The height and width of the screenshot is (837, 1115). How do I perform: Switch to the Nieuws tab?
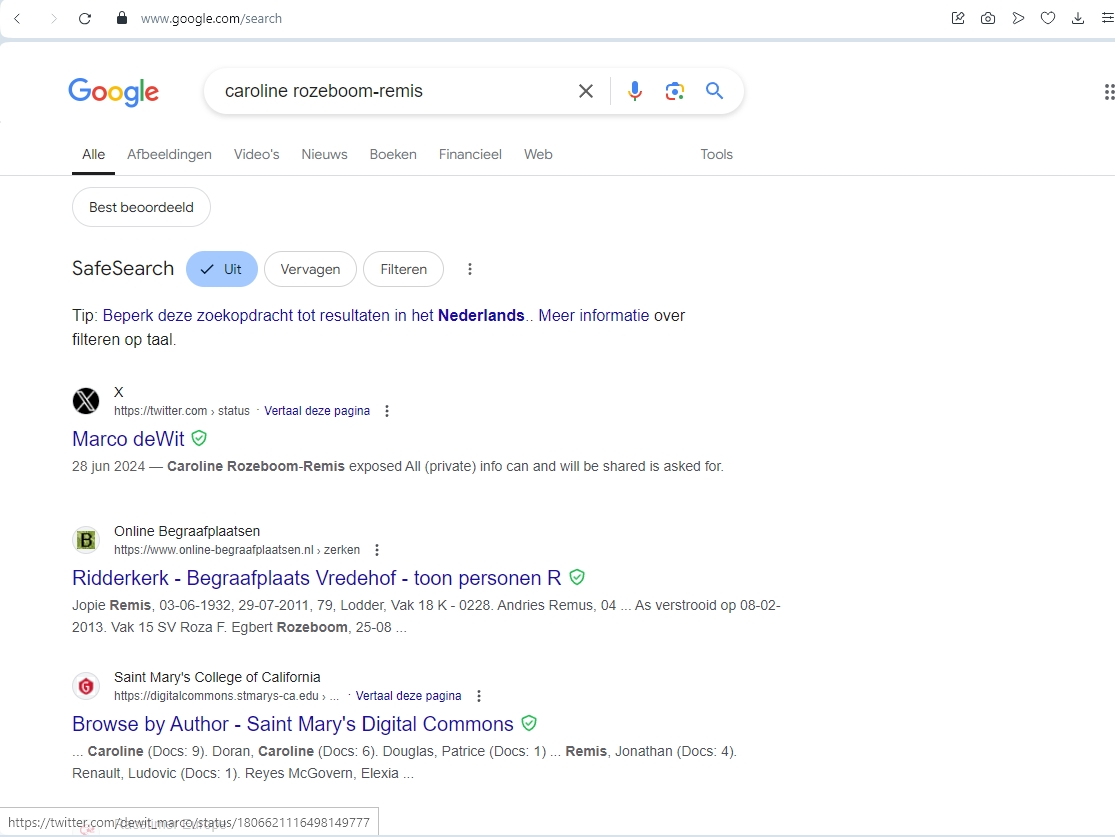click(324, 154)
